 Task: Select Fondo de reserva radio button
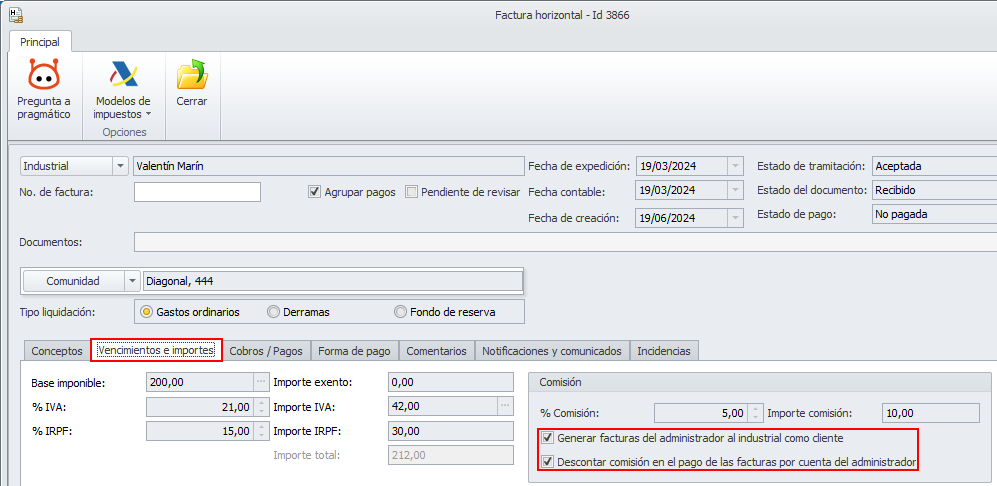401,312
